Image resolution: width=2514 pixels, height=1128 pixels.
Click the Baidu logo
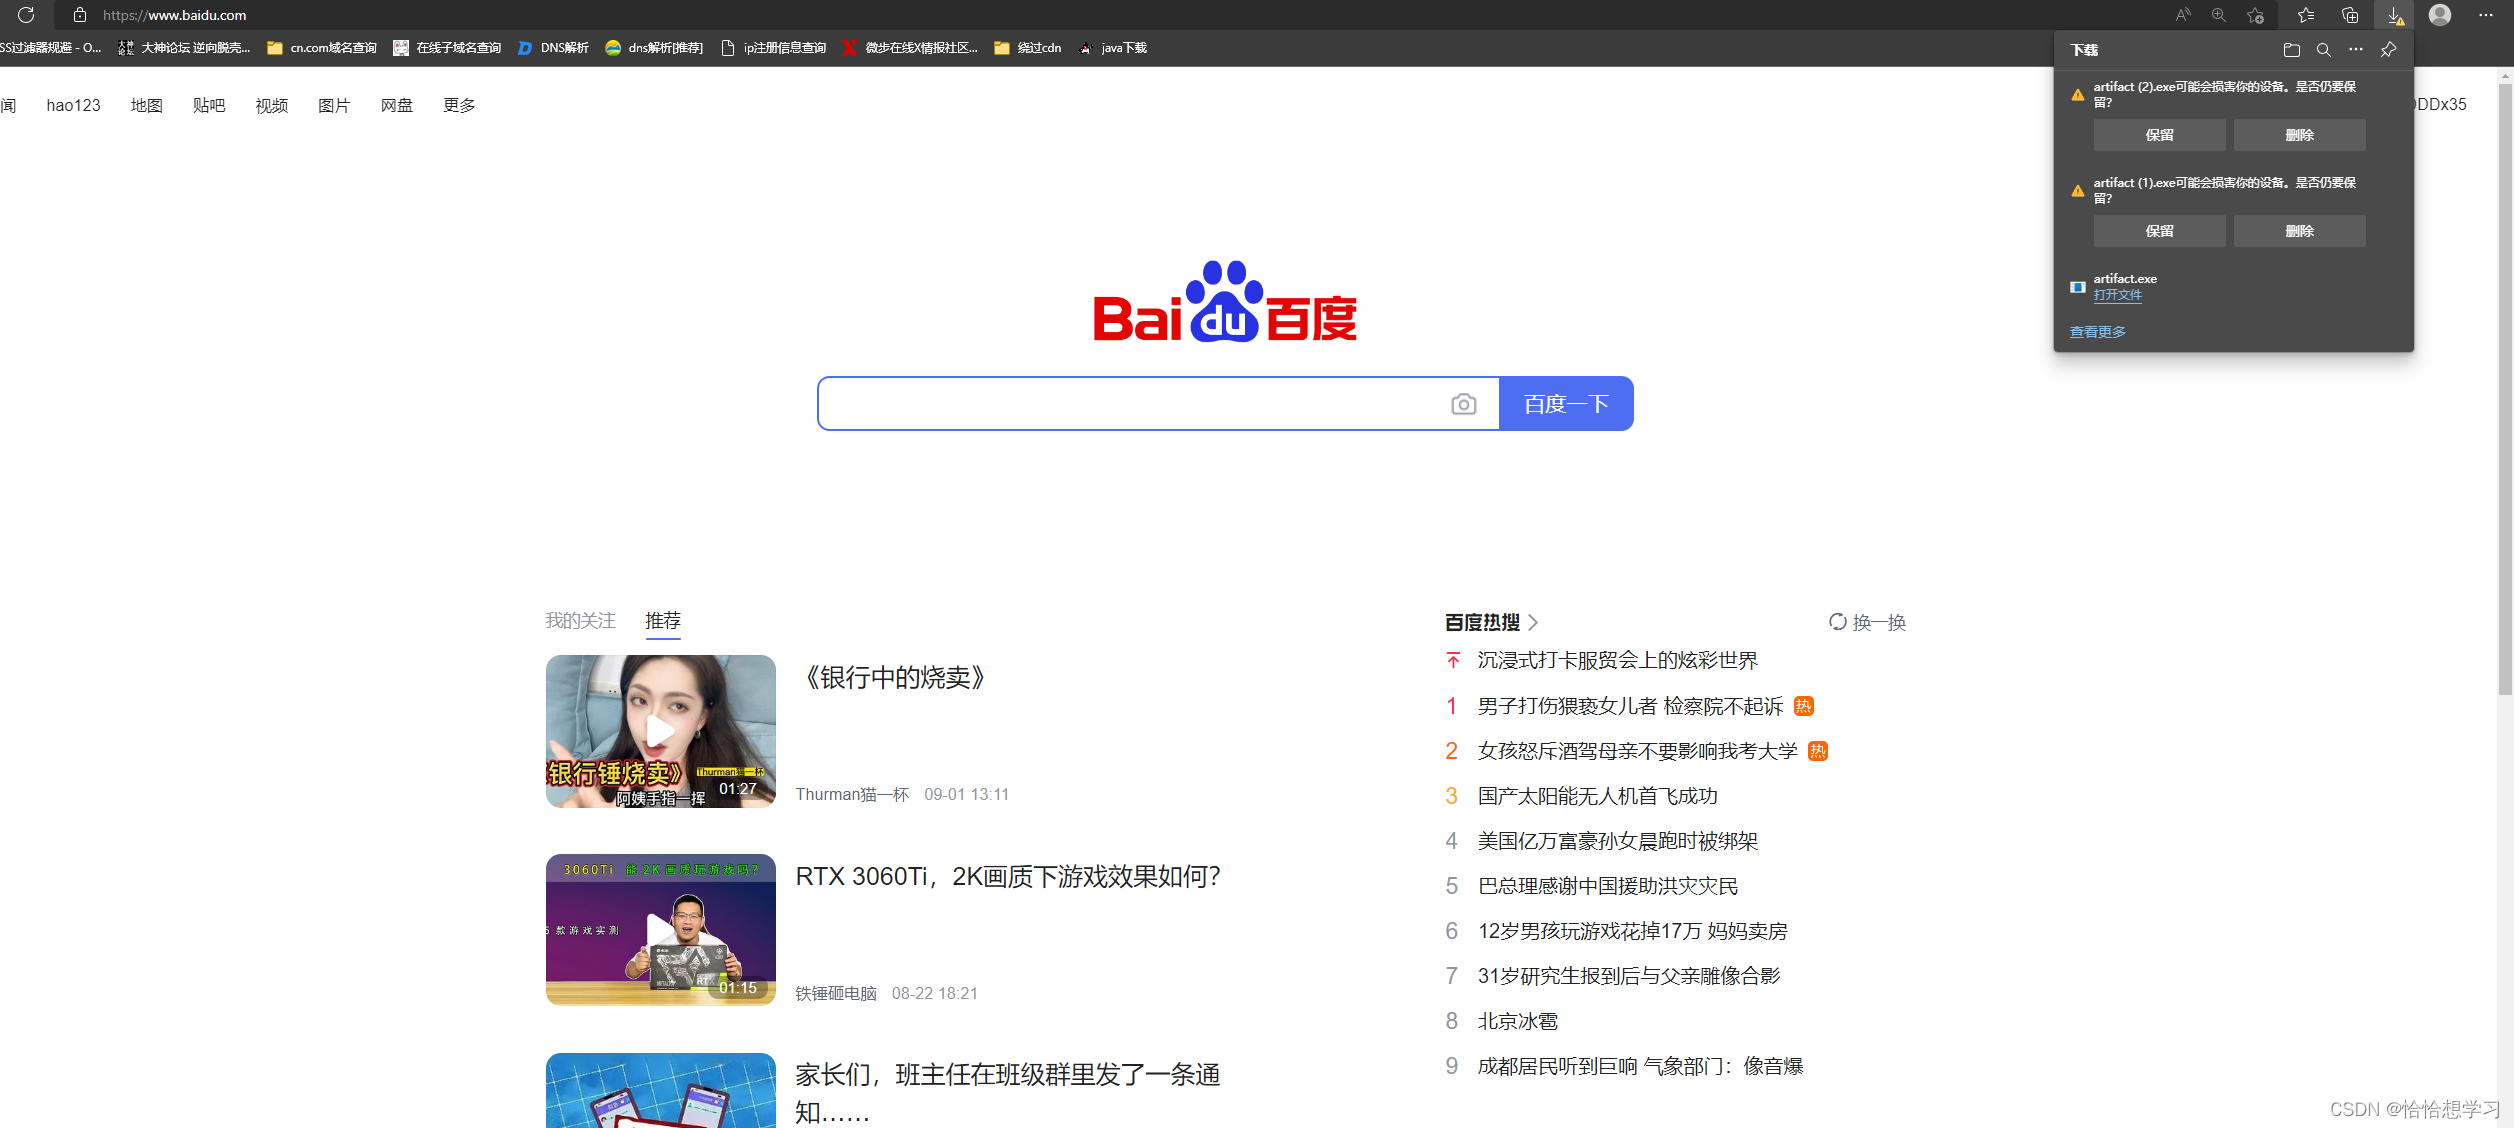[1225, 301]
